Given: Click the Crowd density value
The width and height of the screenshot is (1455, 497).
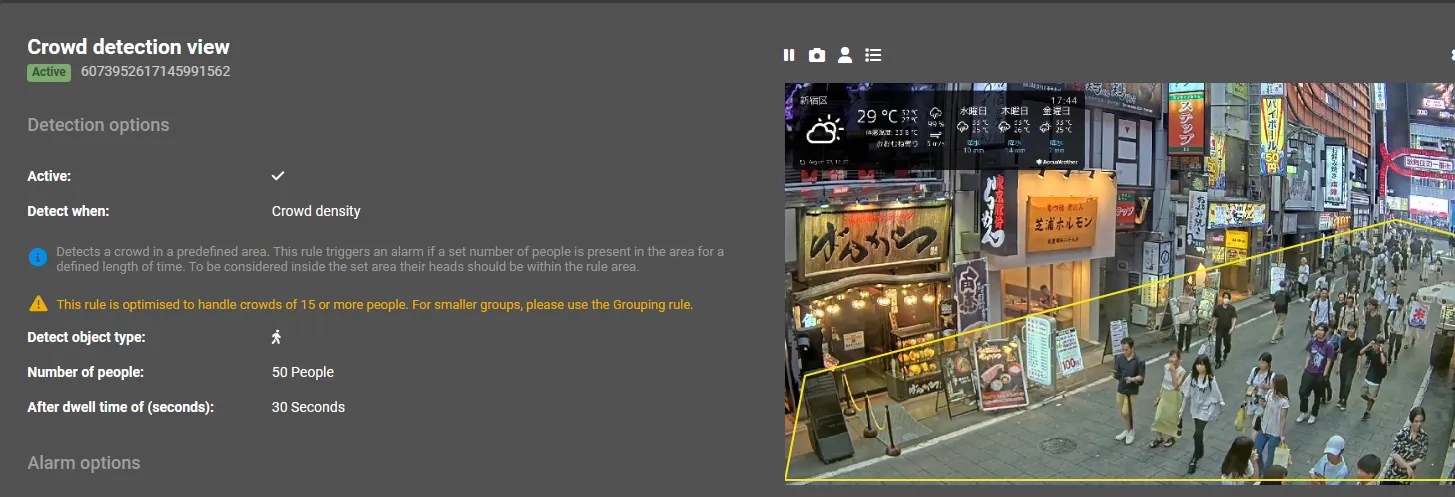Looking at the screenshot, I should (x=316, y=211).
